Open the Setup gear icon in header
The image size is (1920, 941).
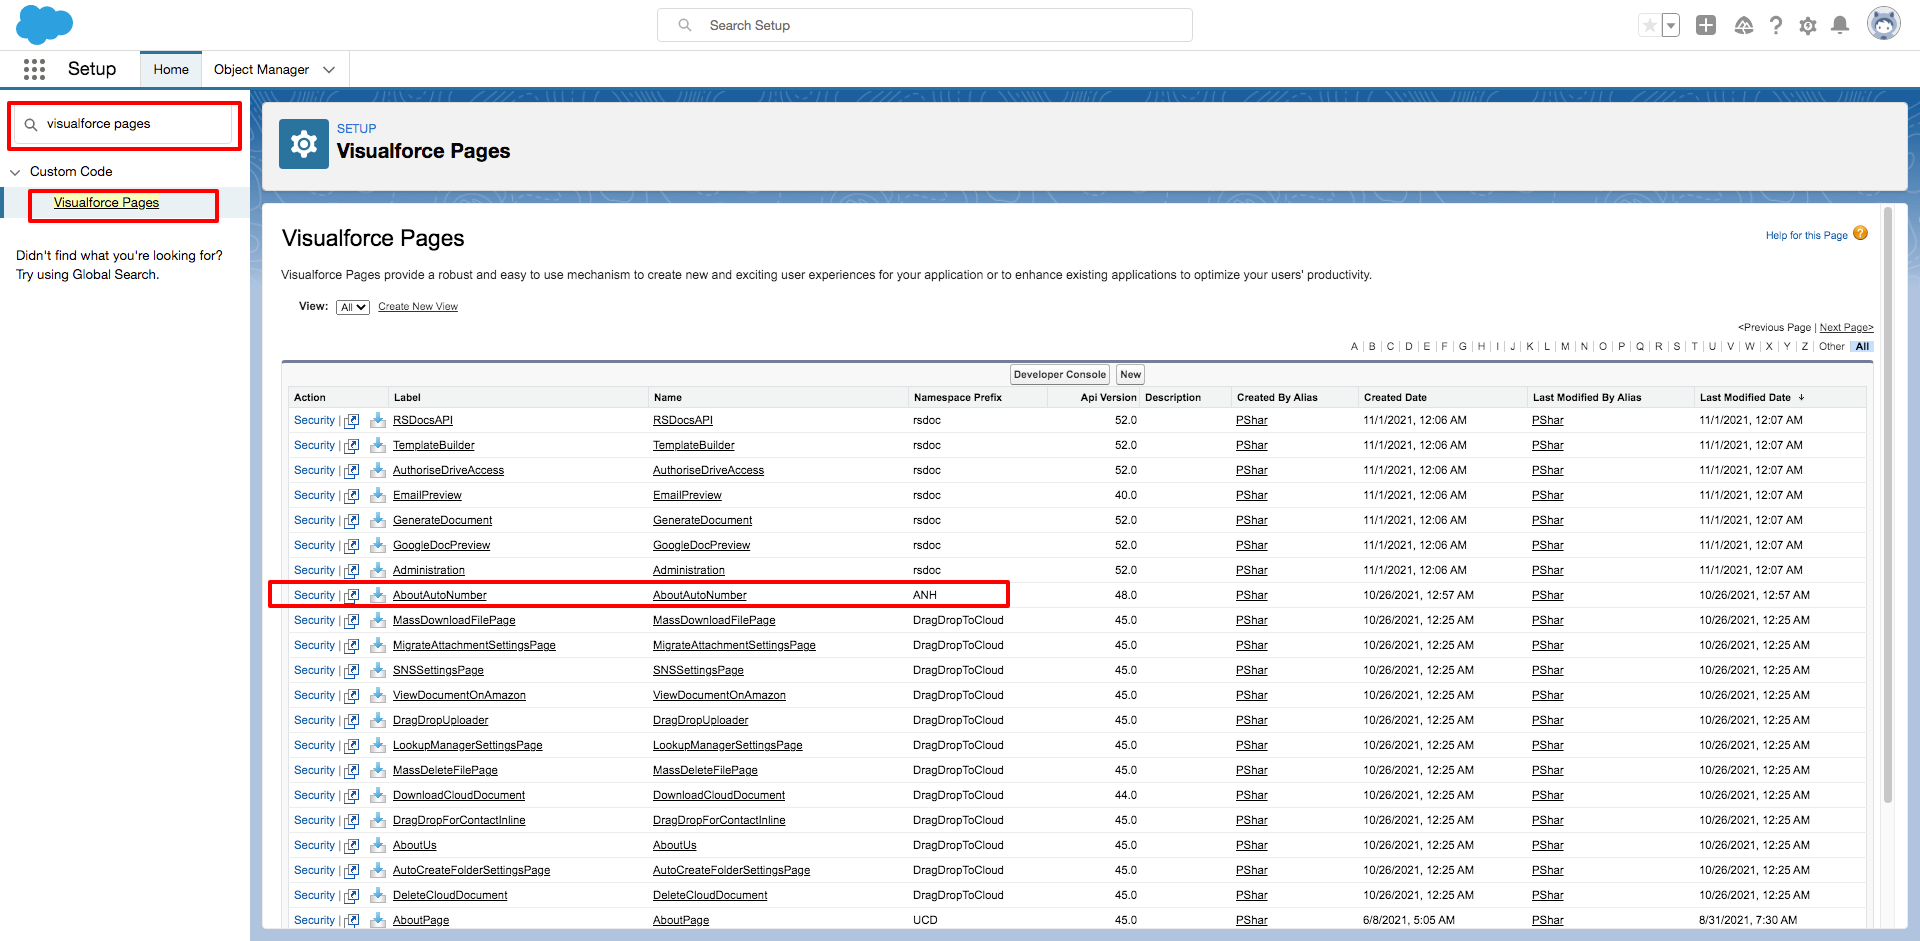tap(1808, 25)
